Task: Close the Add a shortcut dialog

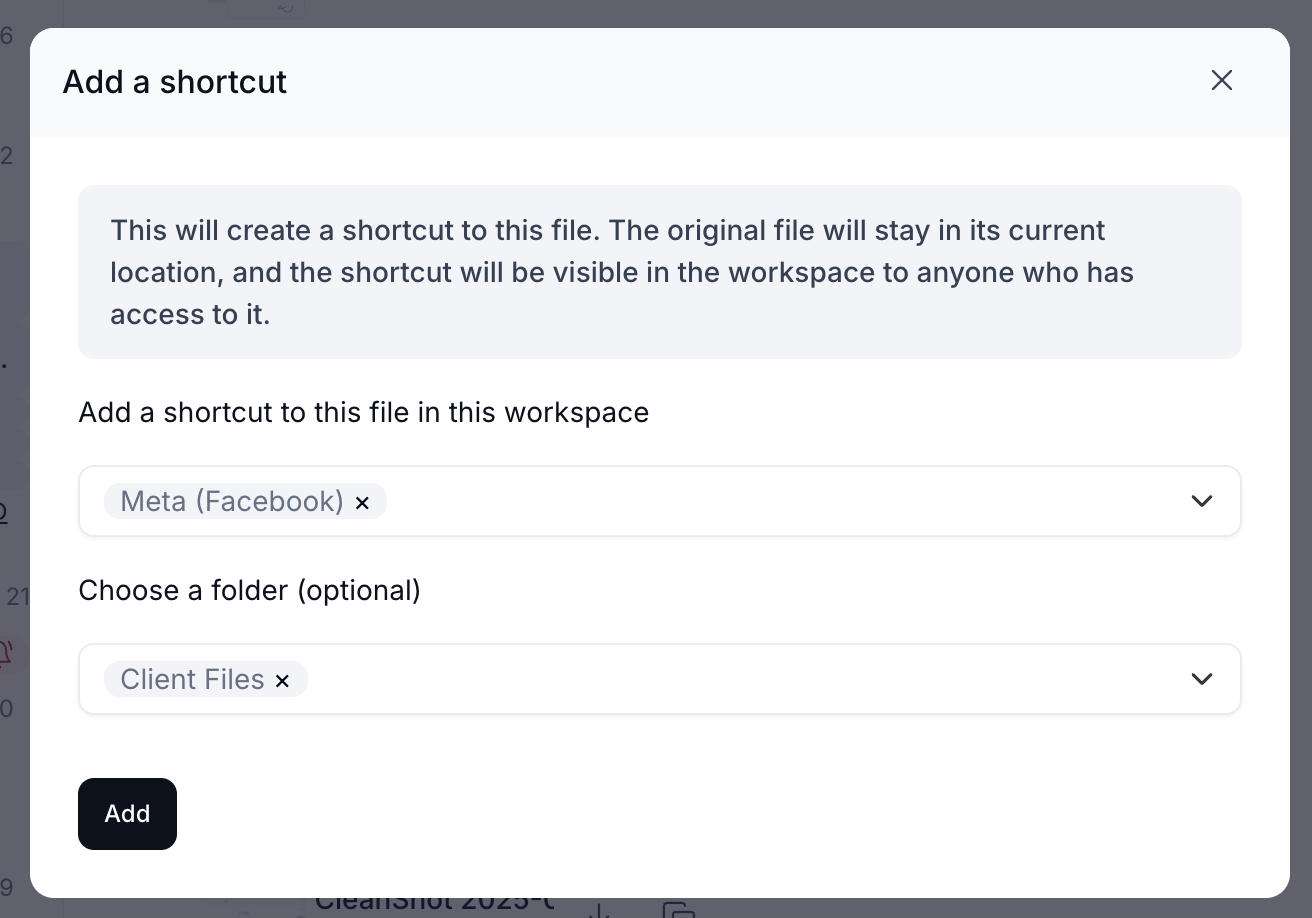Action: pyautogui.click(x=1221, y=81)
